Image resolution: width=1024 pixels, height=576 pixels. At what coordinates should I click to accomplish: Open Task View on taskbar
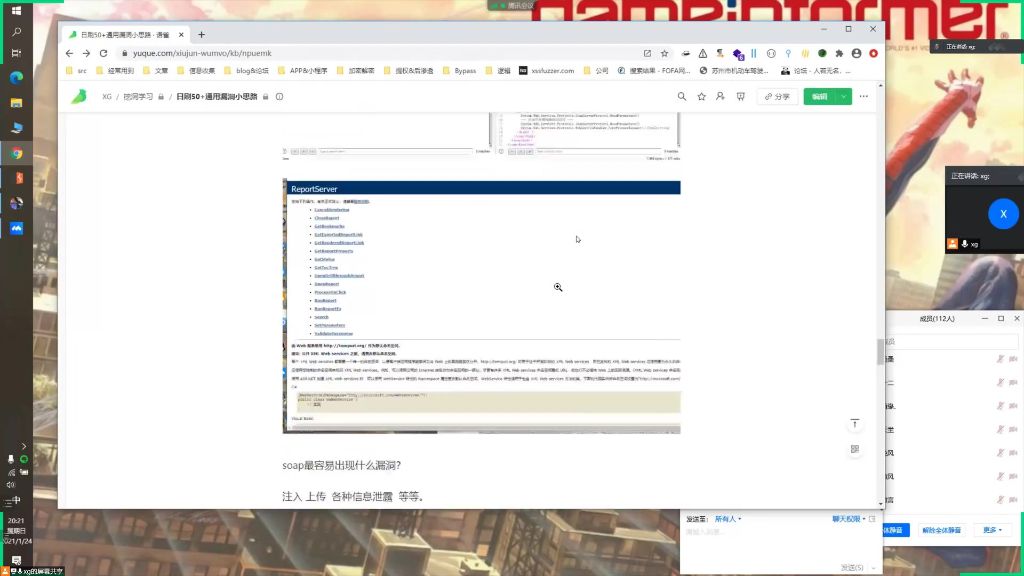tap(16, 53)
